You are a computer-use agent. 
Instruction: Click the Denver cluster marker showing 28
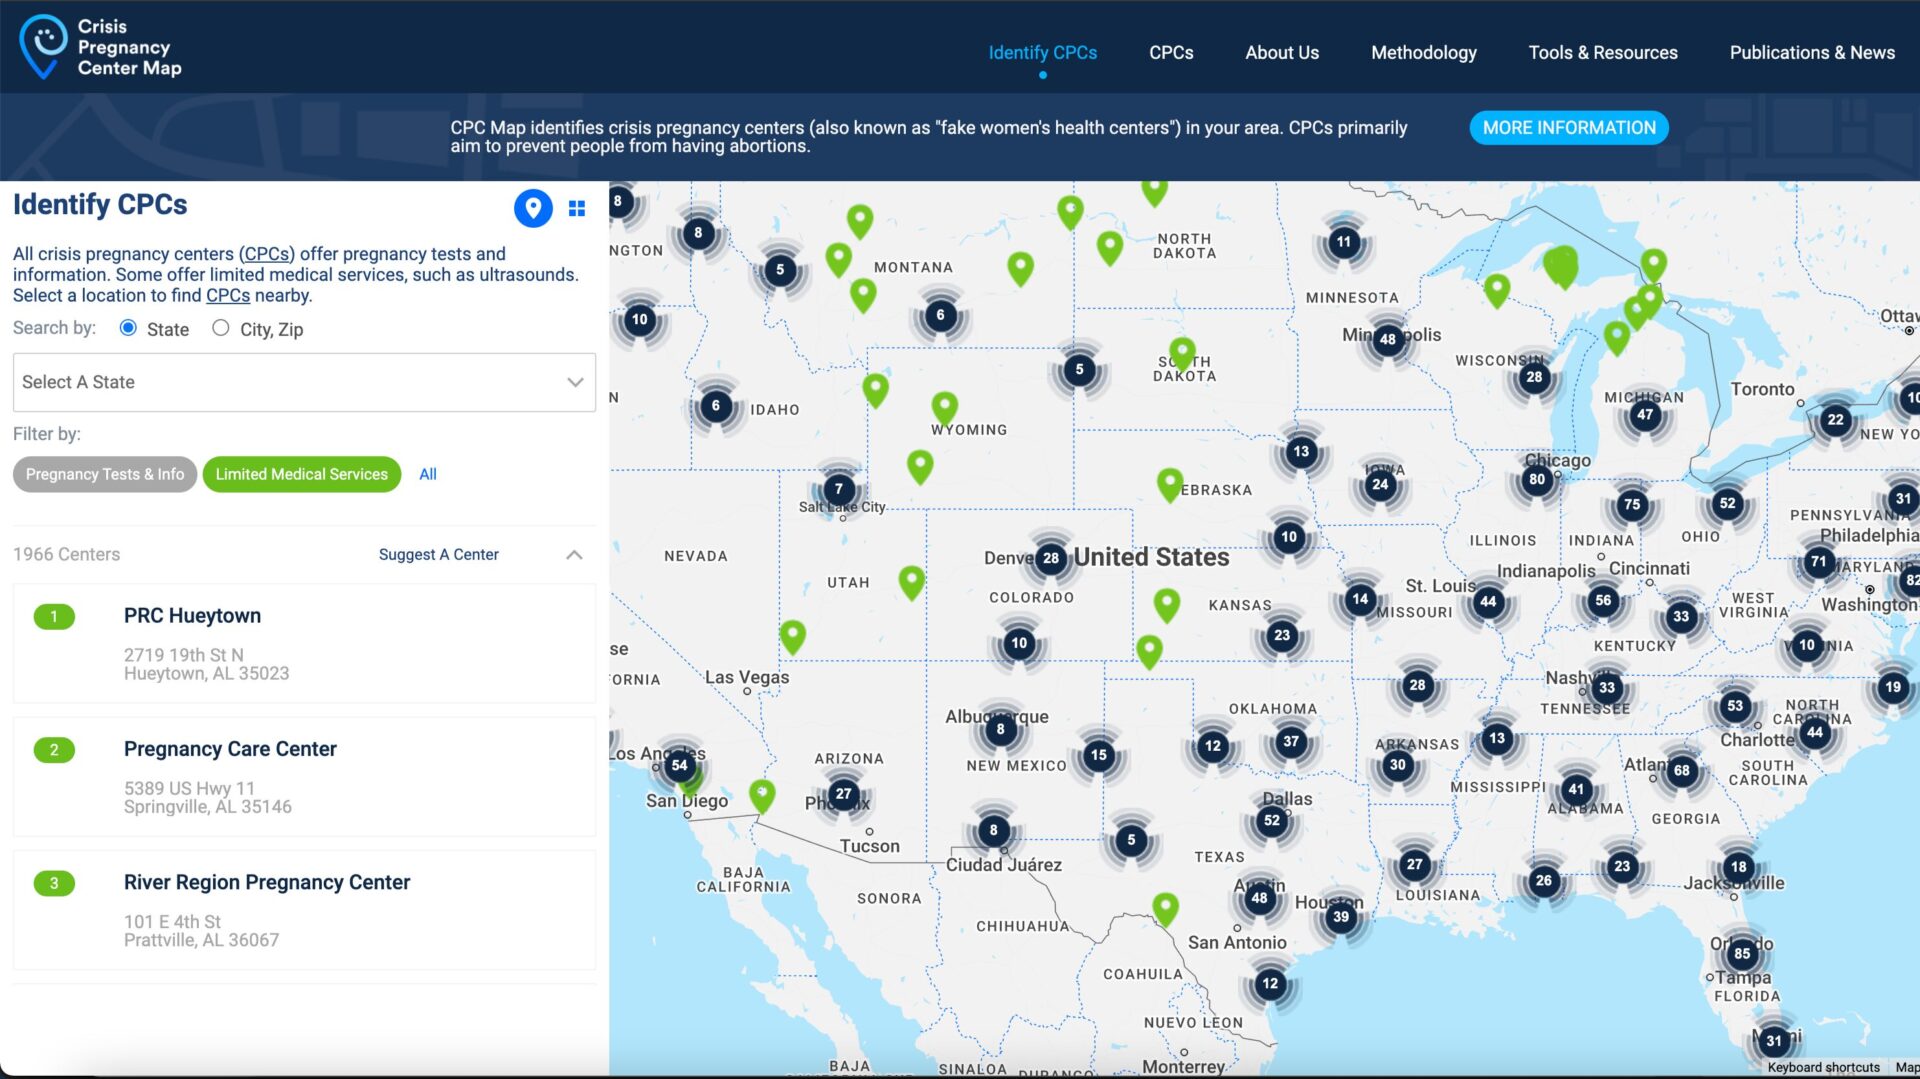click(x=1050, y=558)
